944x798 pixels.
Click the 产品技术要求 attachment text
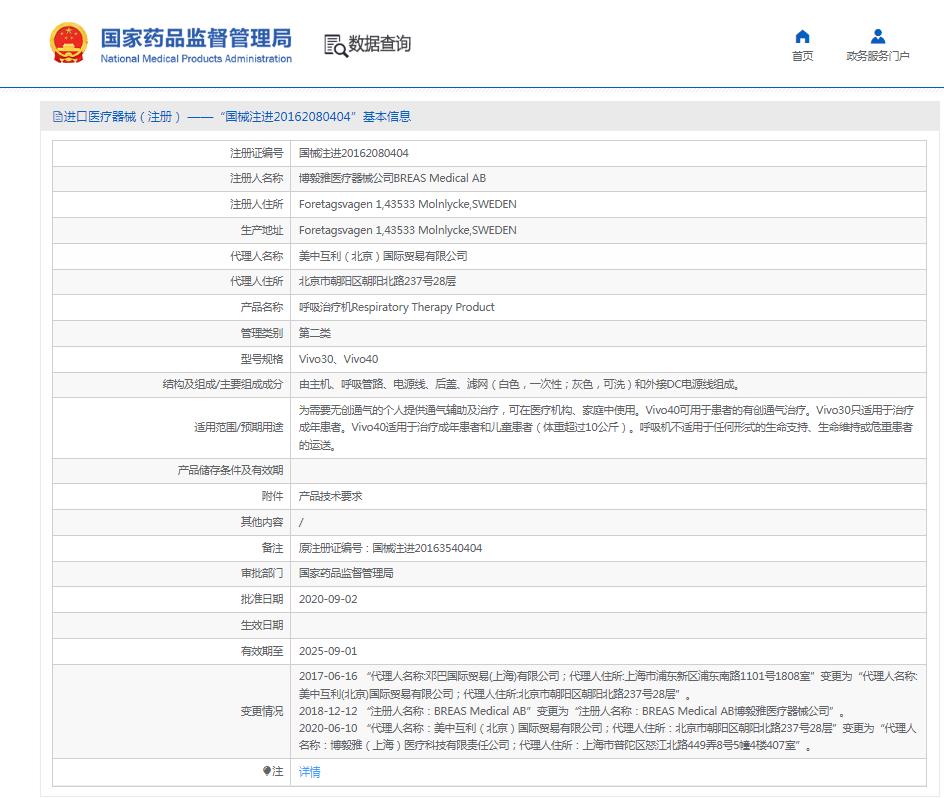tap(330, 496)
